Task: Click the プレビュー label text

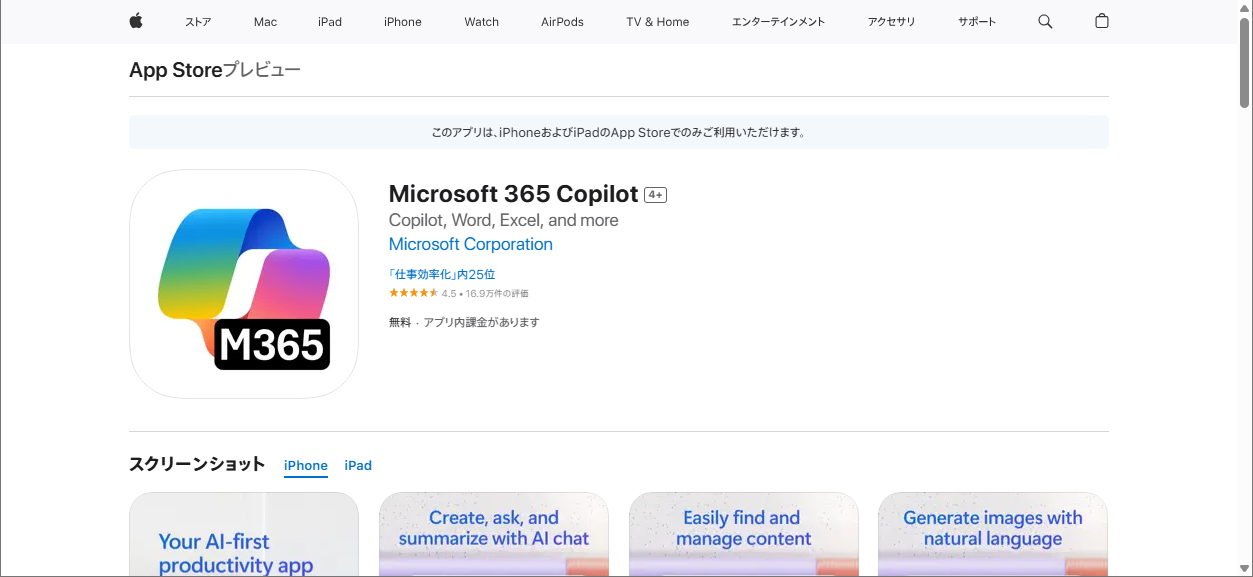Action: [262, 70]
